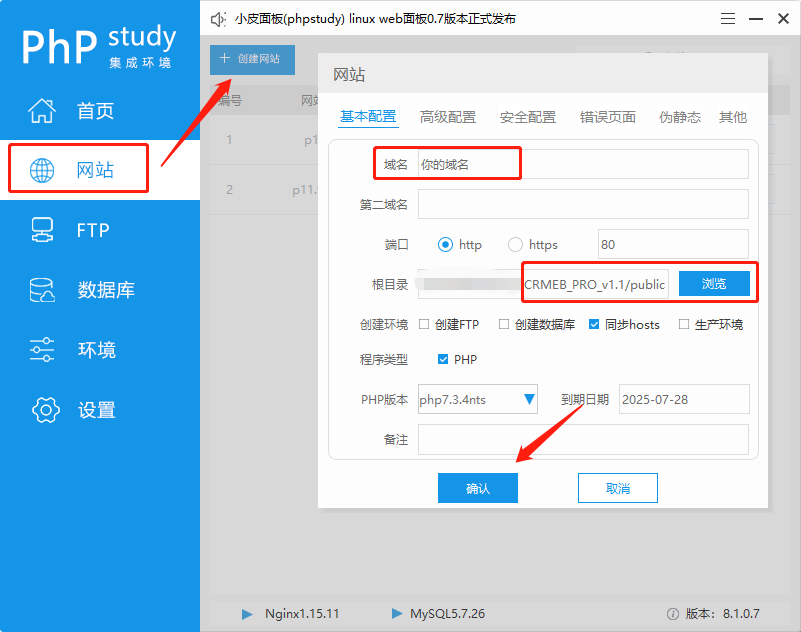Switch to the 其他 tab
The width and height of the screenshot is (801, 632).
pos(733,117)
